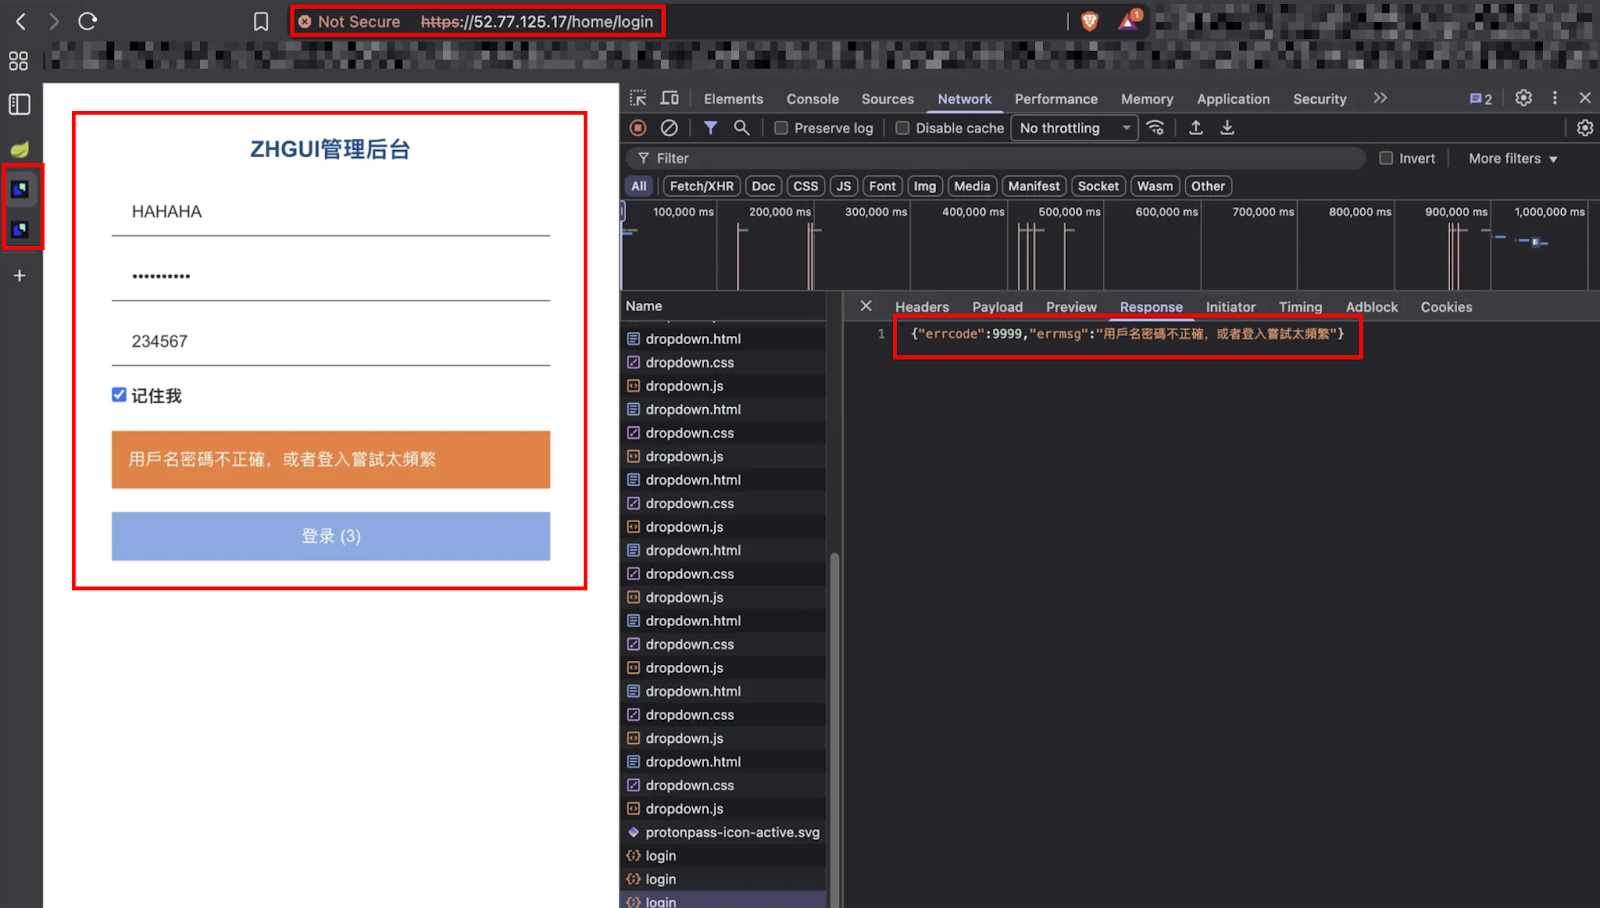Image resolution: width=1600 pixels, height=908 pixels.
Task: Click the 登录 (3) login button
Action: tap(331, 536)
